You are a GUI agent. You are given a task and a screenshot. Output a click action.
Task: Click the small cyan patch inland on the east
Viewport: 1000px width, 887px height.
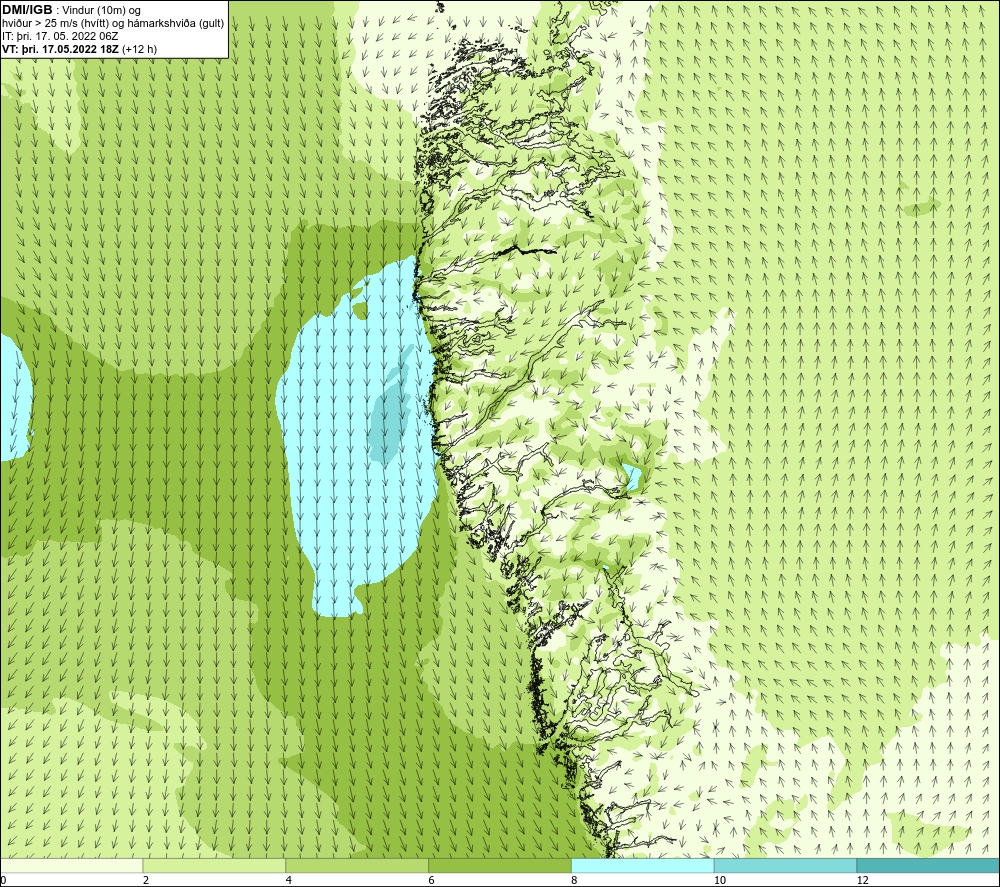click(x=632, y=476)
